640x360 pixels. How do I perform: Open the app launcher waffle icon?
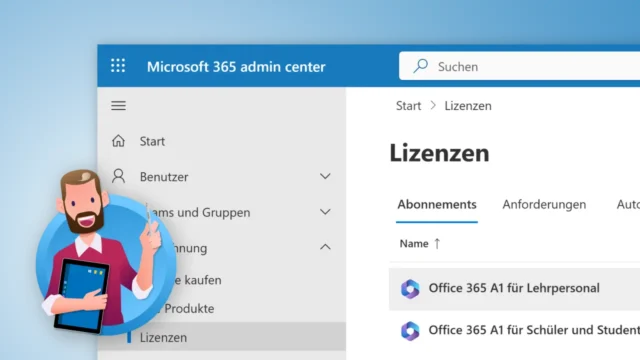tap(118, 66)
